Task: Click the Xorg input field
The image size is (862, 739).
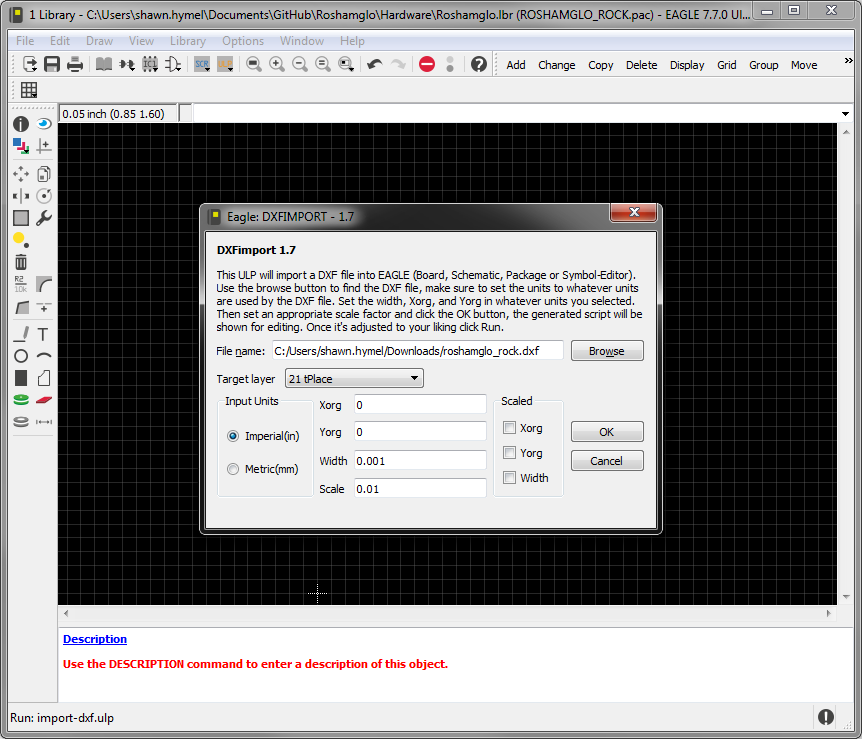Action: click(420, 405)
